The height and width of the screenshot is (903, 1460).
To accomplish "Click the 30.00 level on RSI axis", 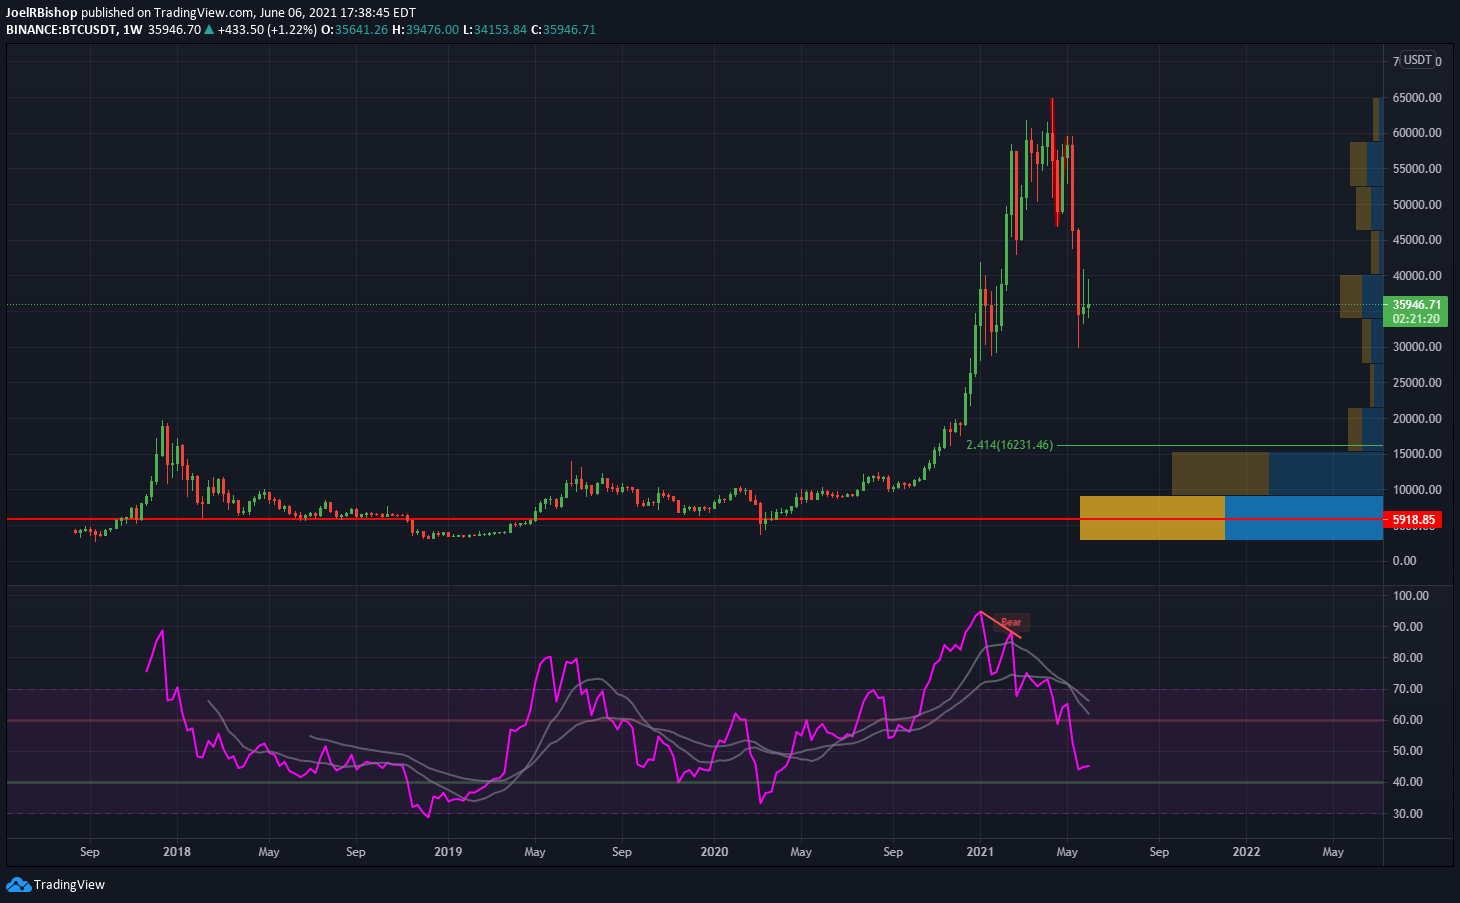I will click(x=1408, y=814).
